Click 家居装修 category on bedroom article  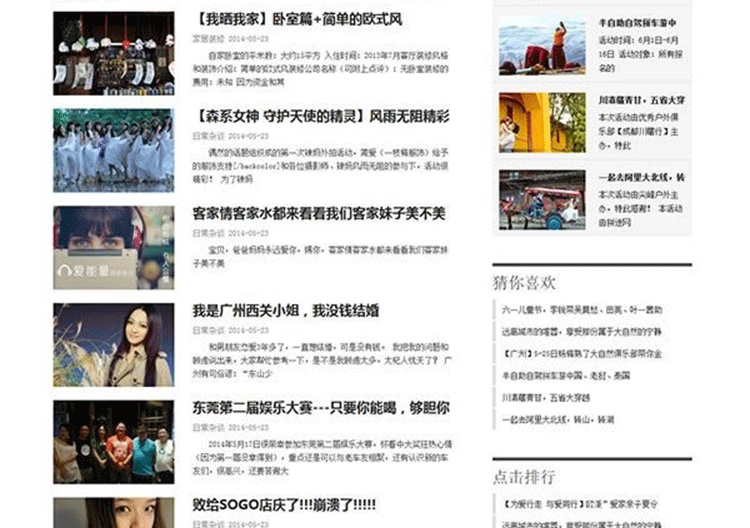(x=208, y=39)
